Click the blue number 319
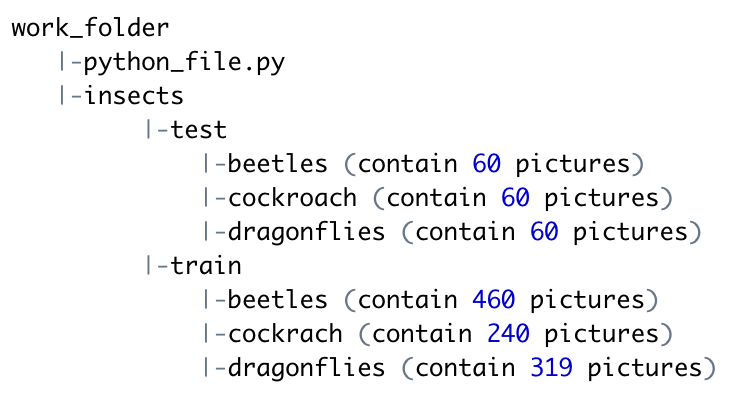Image resolution: width=734 pixels, height=410 pixels. click(551, 368)
